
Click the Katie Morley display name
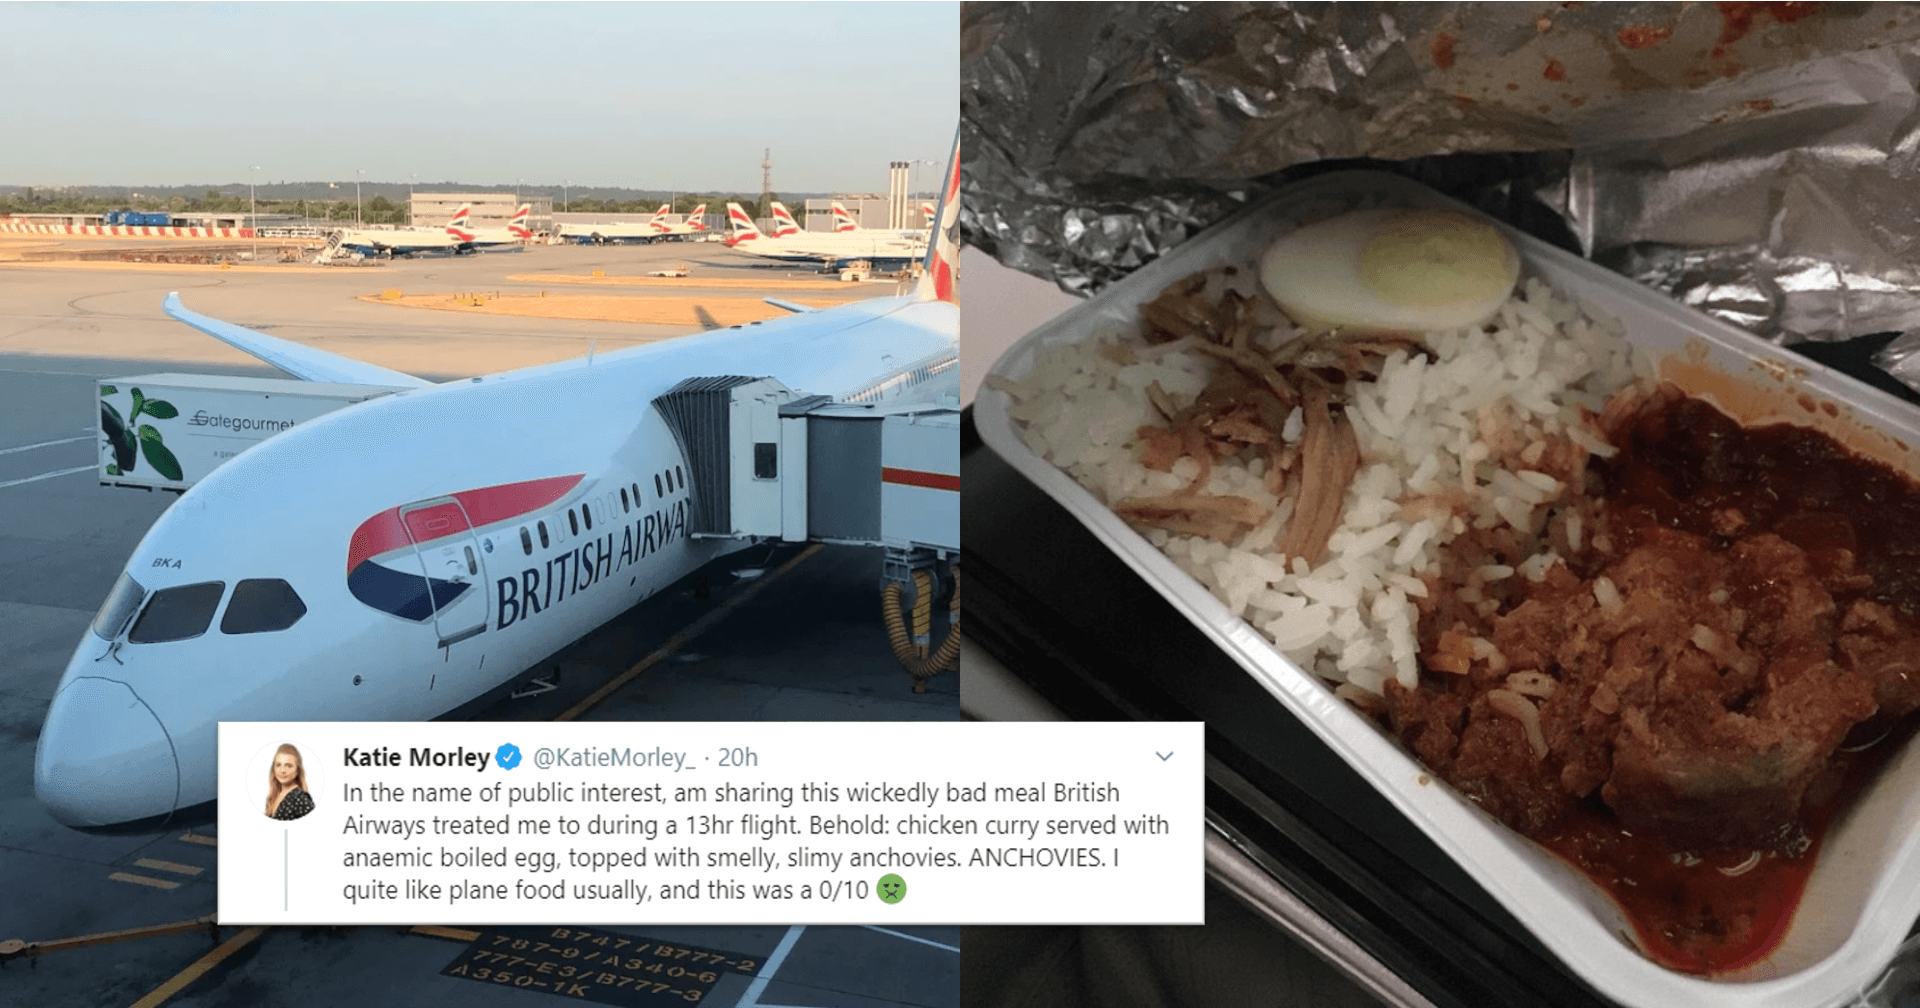coord(416,757)
